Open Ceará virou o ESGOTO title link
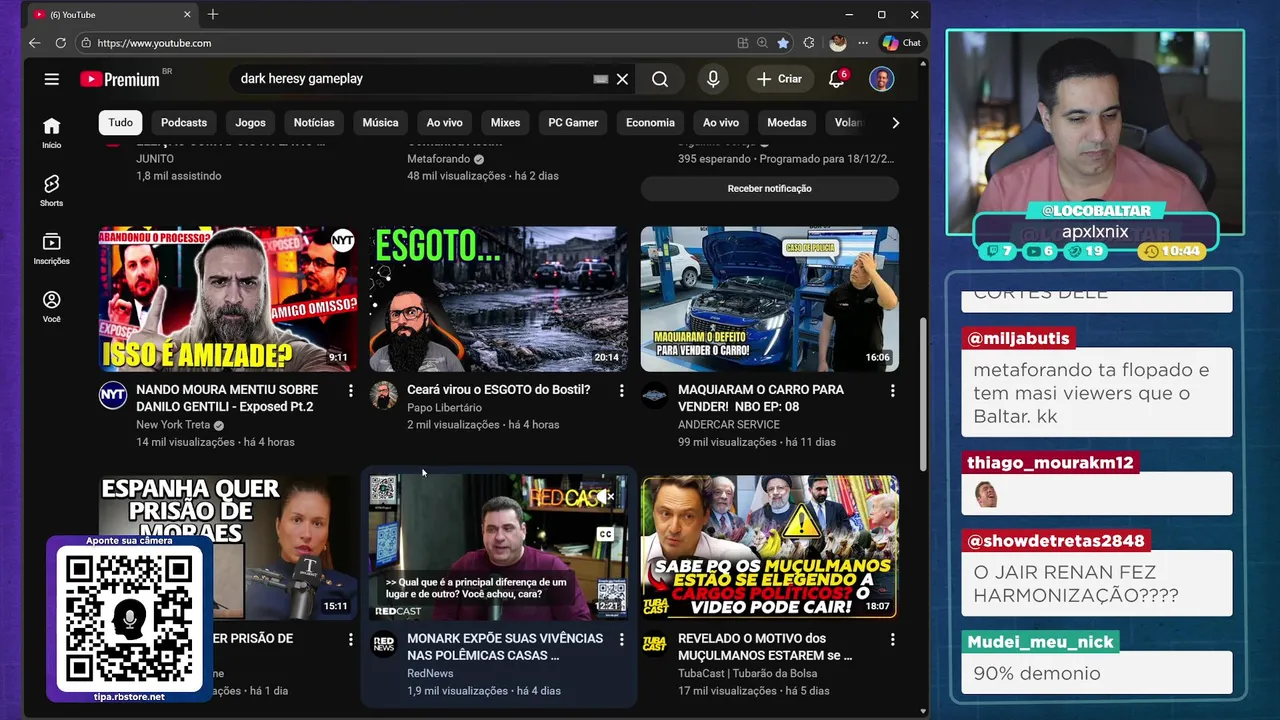 tap(499, 390)
